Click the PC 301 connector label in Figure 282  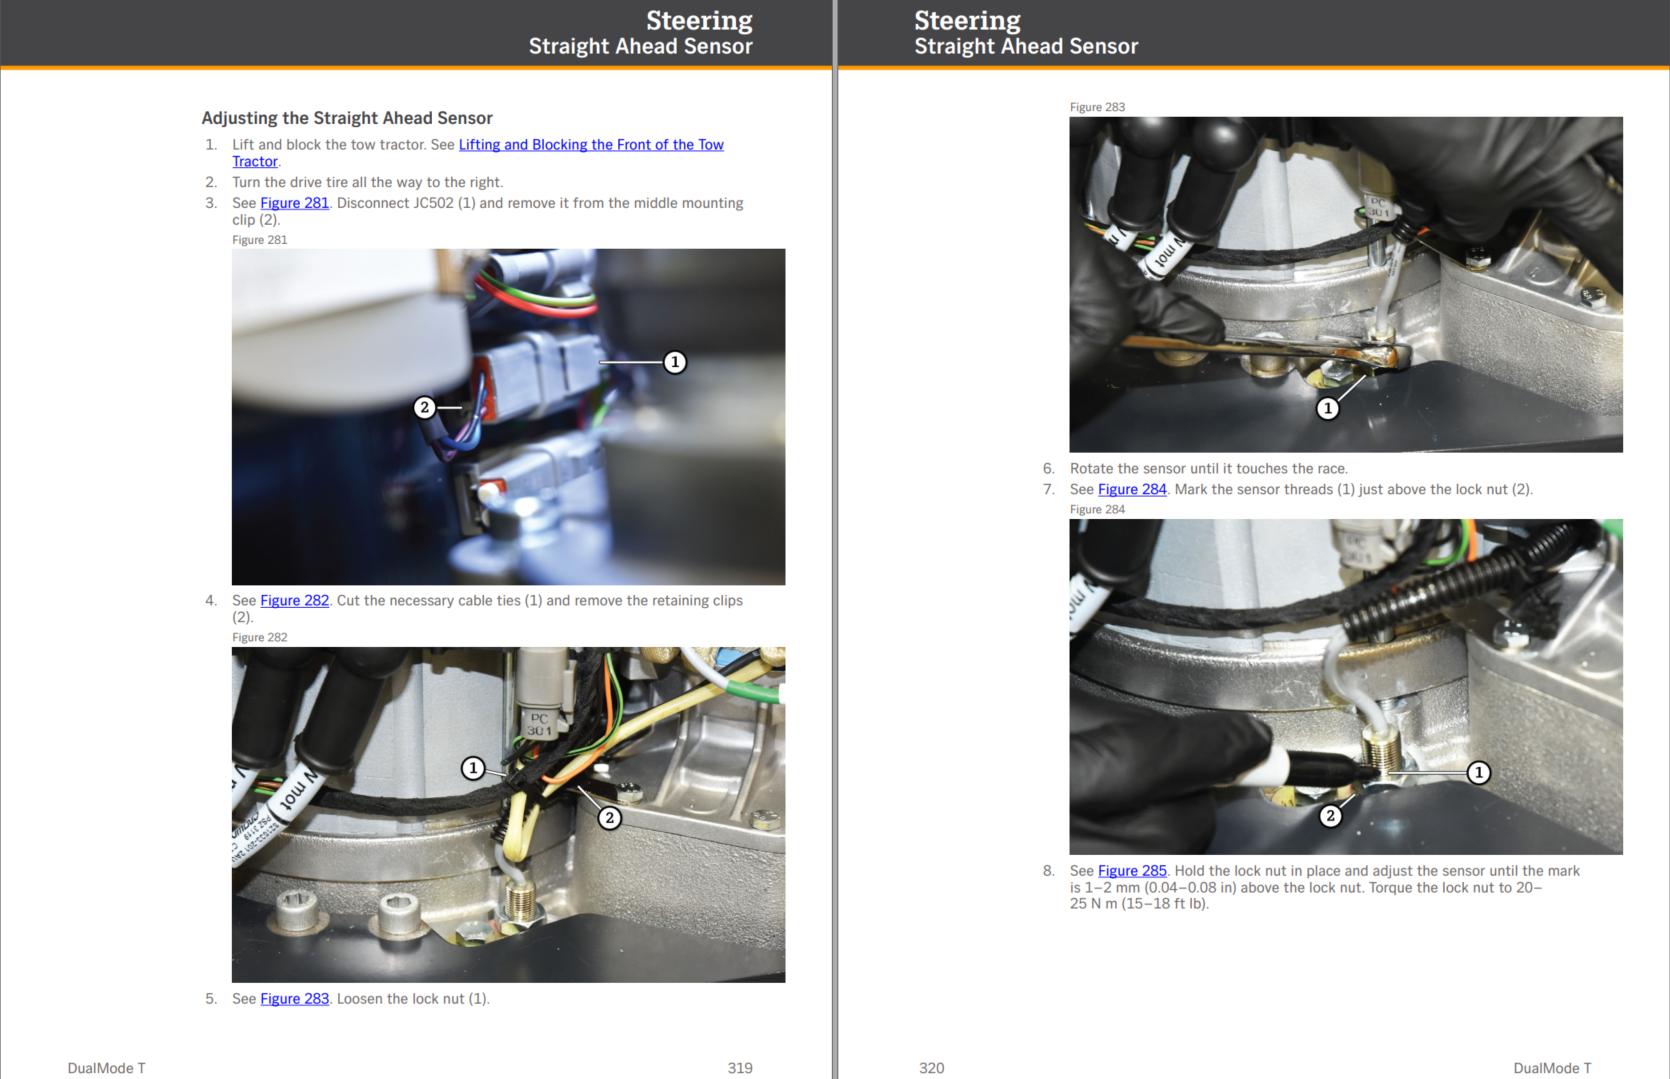click(539, 724)
